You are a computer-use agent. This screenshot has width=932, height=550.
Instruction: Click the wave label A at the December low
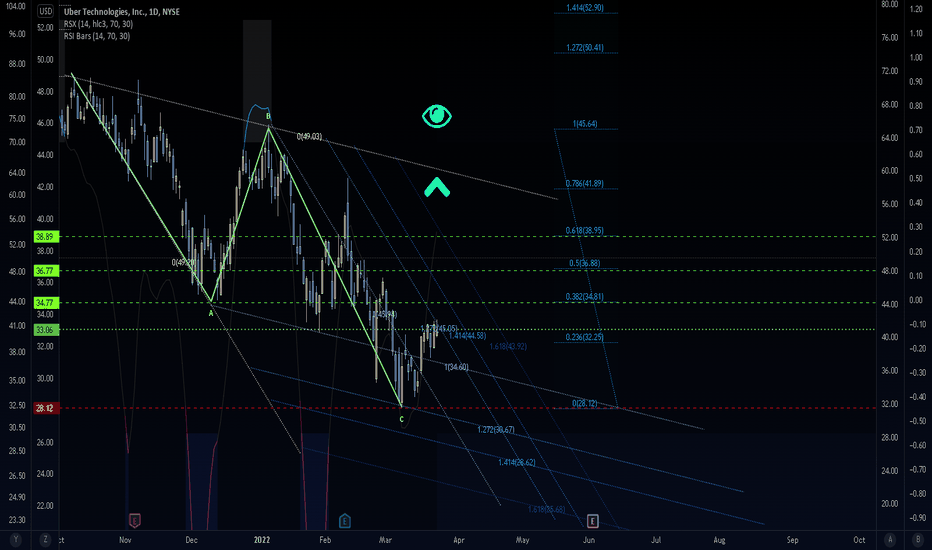211,313
